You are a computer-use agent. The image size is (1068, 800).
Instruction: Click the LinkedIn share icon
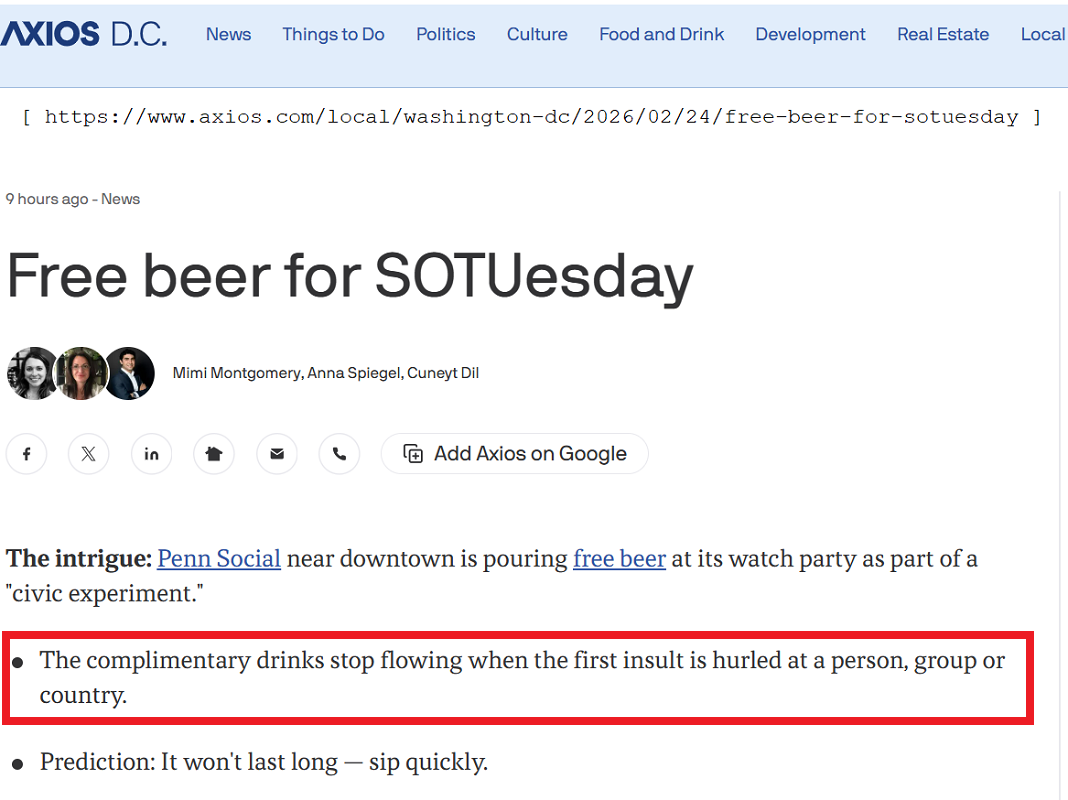[x=151, y=454]
